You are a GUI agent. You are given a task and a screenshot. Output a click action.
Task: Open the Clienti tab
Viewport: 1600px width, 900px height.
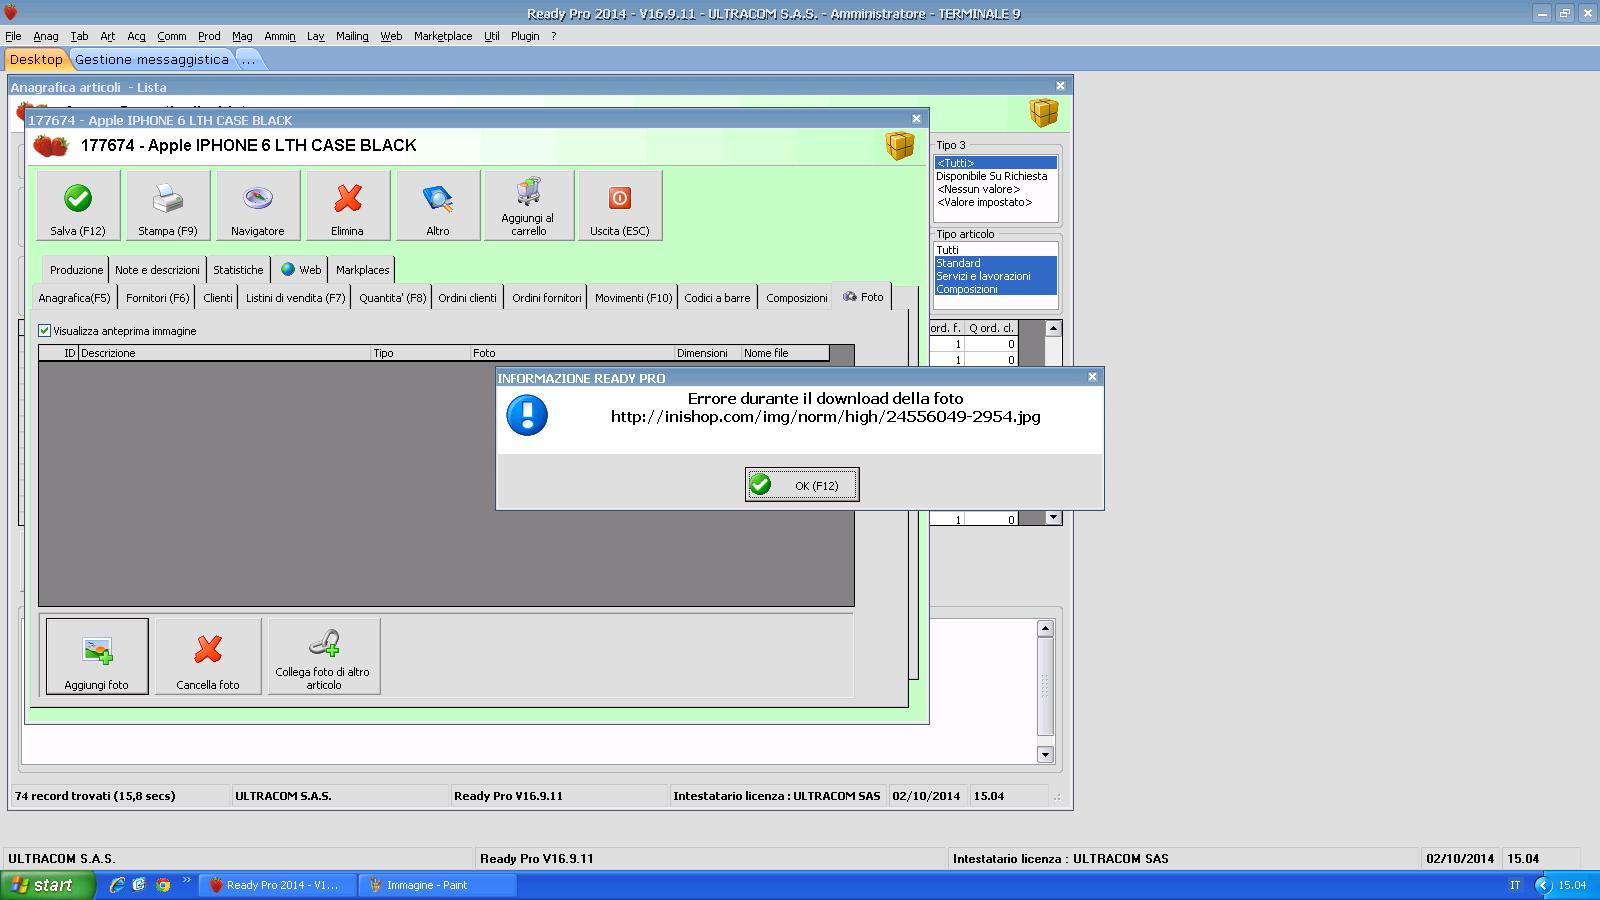point(218,298)
